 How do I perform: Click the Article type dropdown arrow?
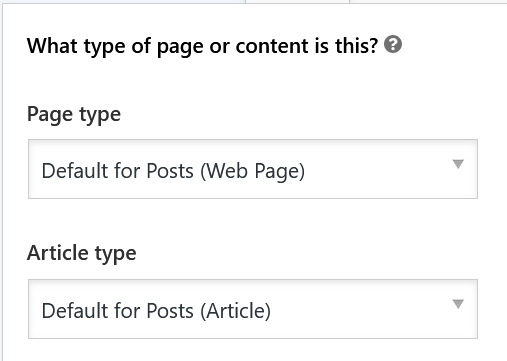458,304
